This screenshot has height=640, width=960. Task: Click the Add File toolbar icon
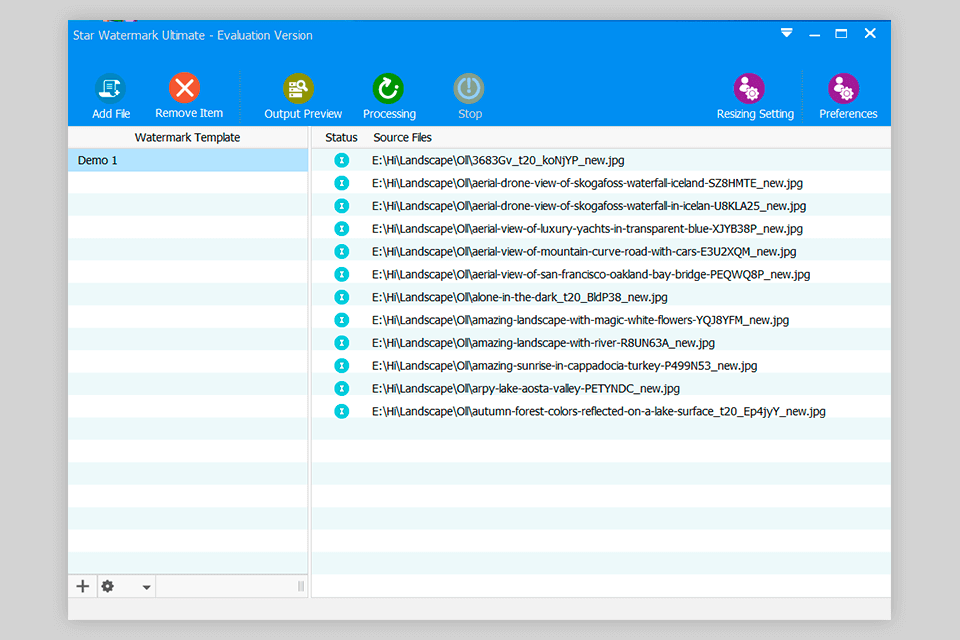(110, 88)
